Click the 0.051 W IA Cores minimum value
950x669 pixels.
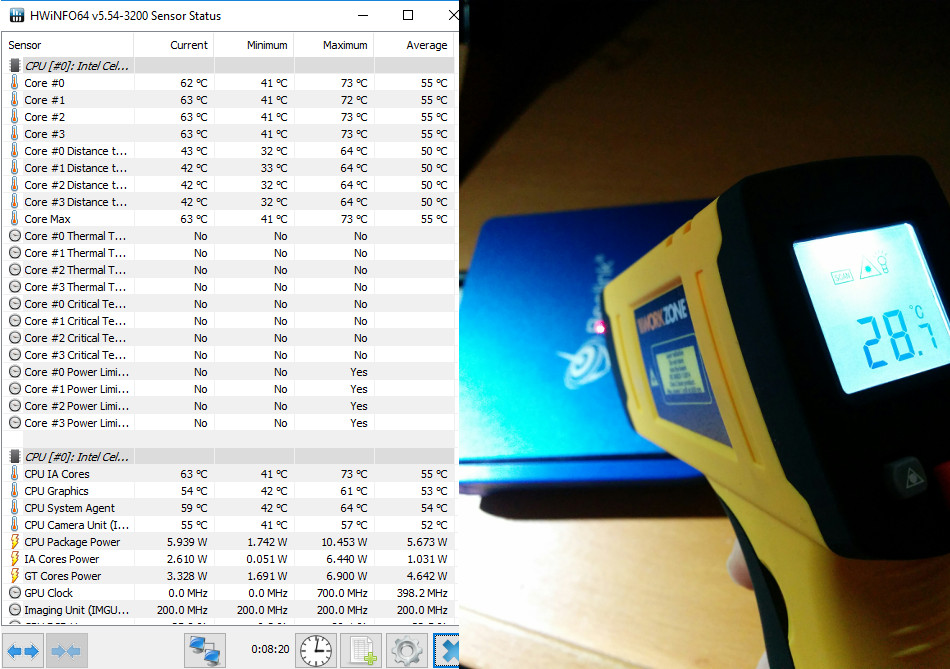point(267,559)
